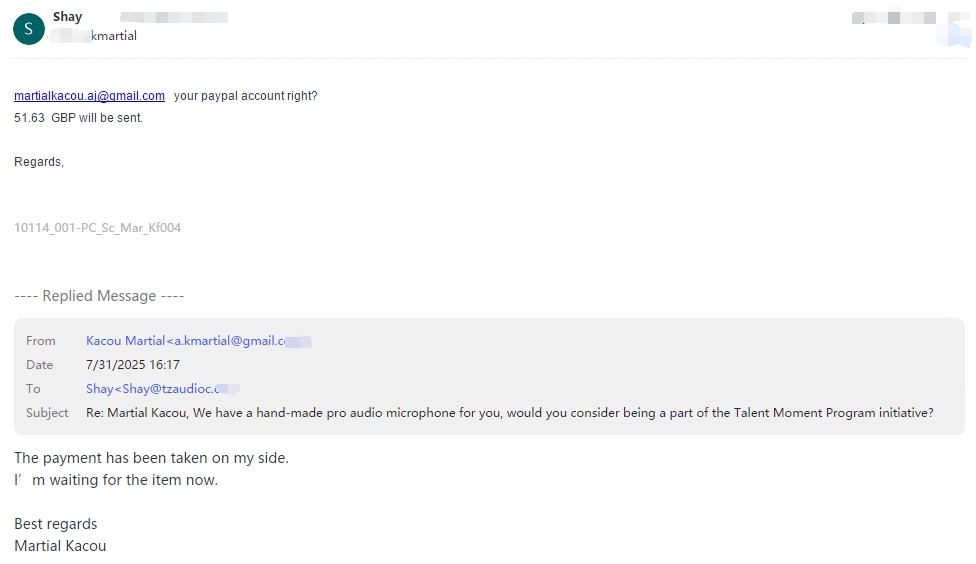This screenshot has height=564, width=976.
Task: Click the green S sender avatar
Action: click(x=29, y=29)
